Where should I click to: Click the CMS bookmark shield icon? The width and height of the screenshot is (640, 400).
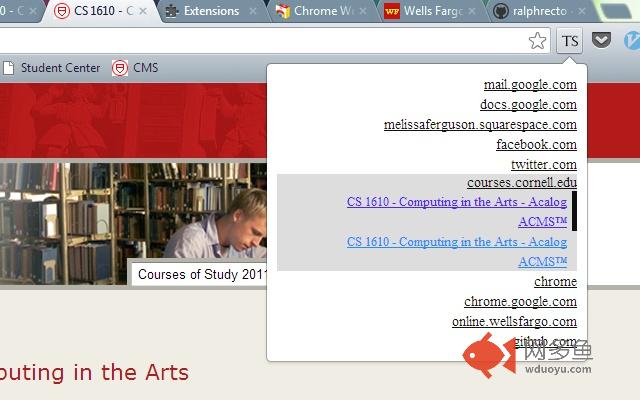120,68
